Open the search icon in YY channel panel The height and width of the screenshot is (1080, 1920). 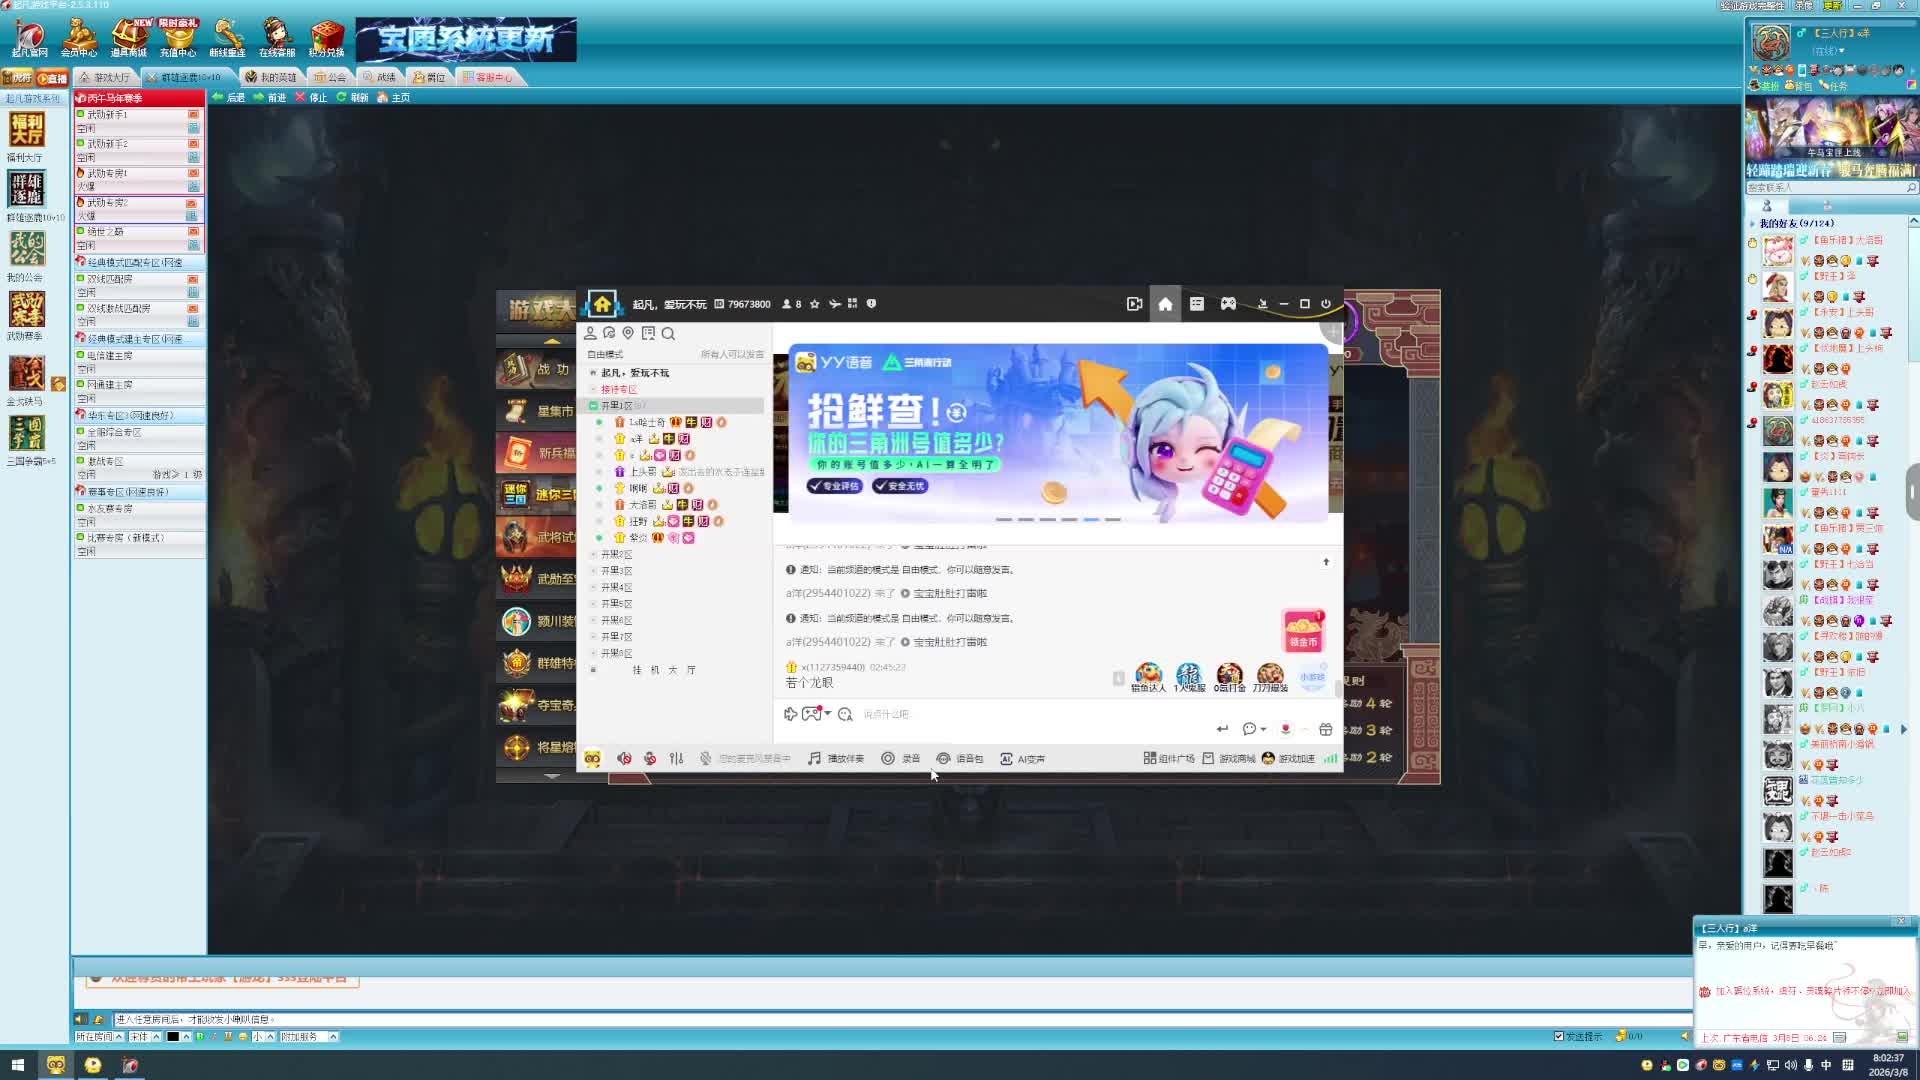click(x=668, y=334)
